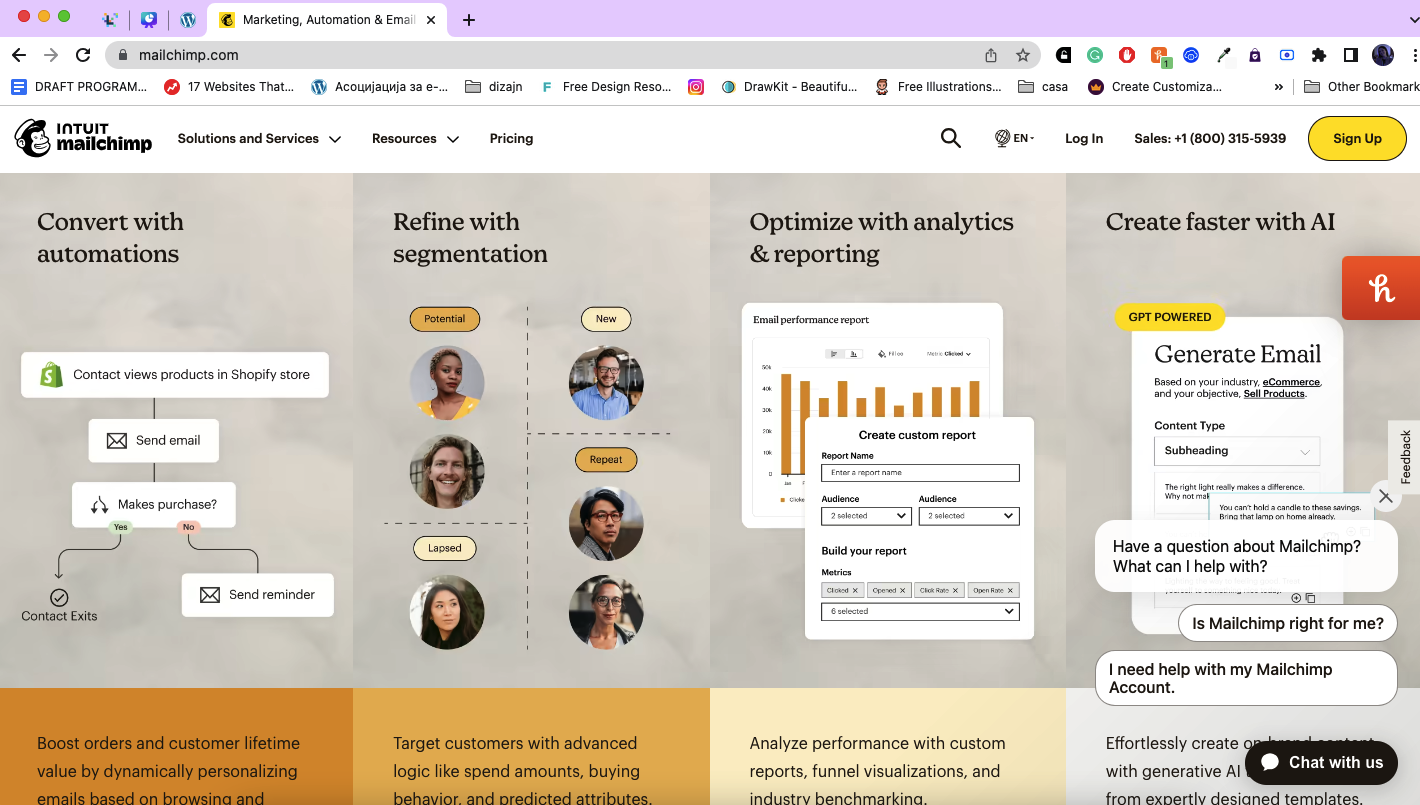
Task: Open the black padlock extension icon
Action: click(1063, 55)
